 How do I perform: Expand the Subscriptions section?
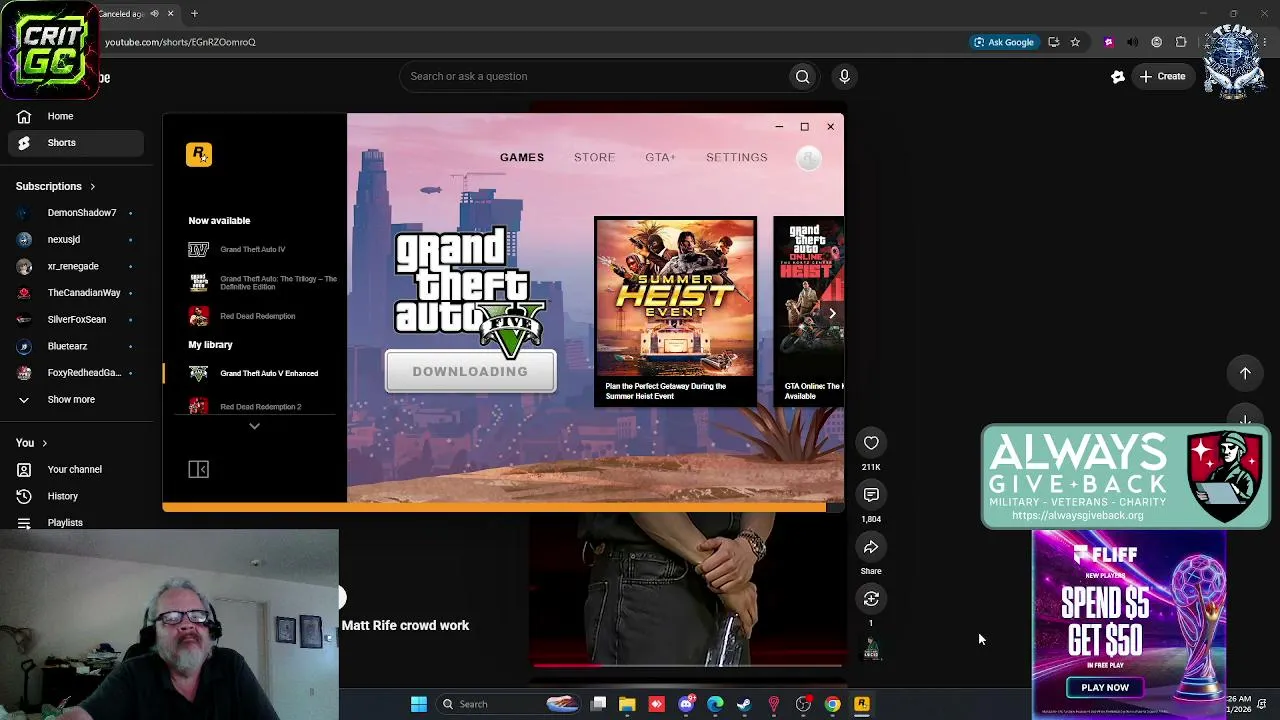[56, 186]
